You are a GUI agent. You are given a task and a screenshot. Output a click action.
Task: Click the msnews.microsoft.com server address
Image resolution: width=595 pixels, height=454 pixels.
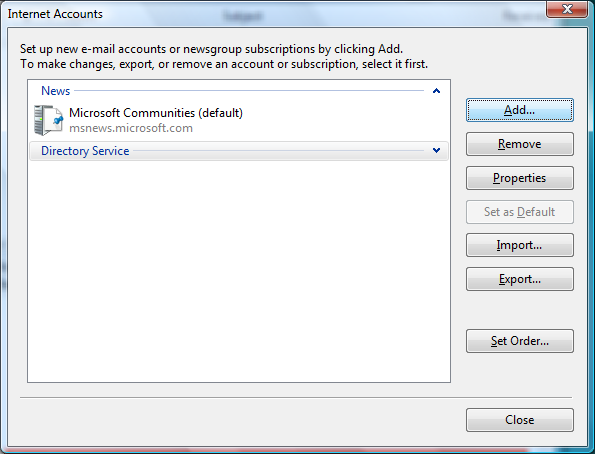pos(131,128)
